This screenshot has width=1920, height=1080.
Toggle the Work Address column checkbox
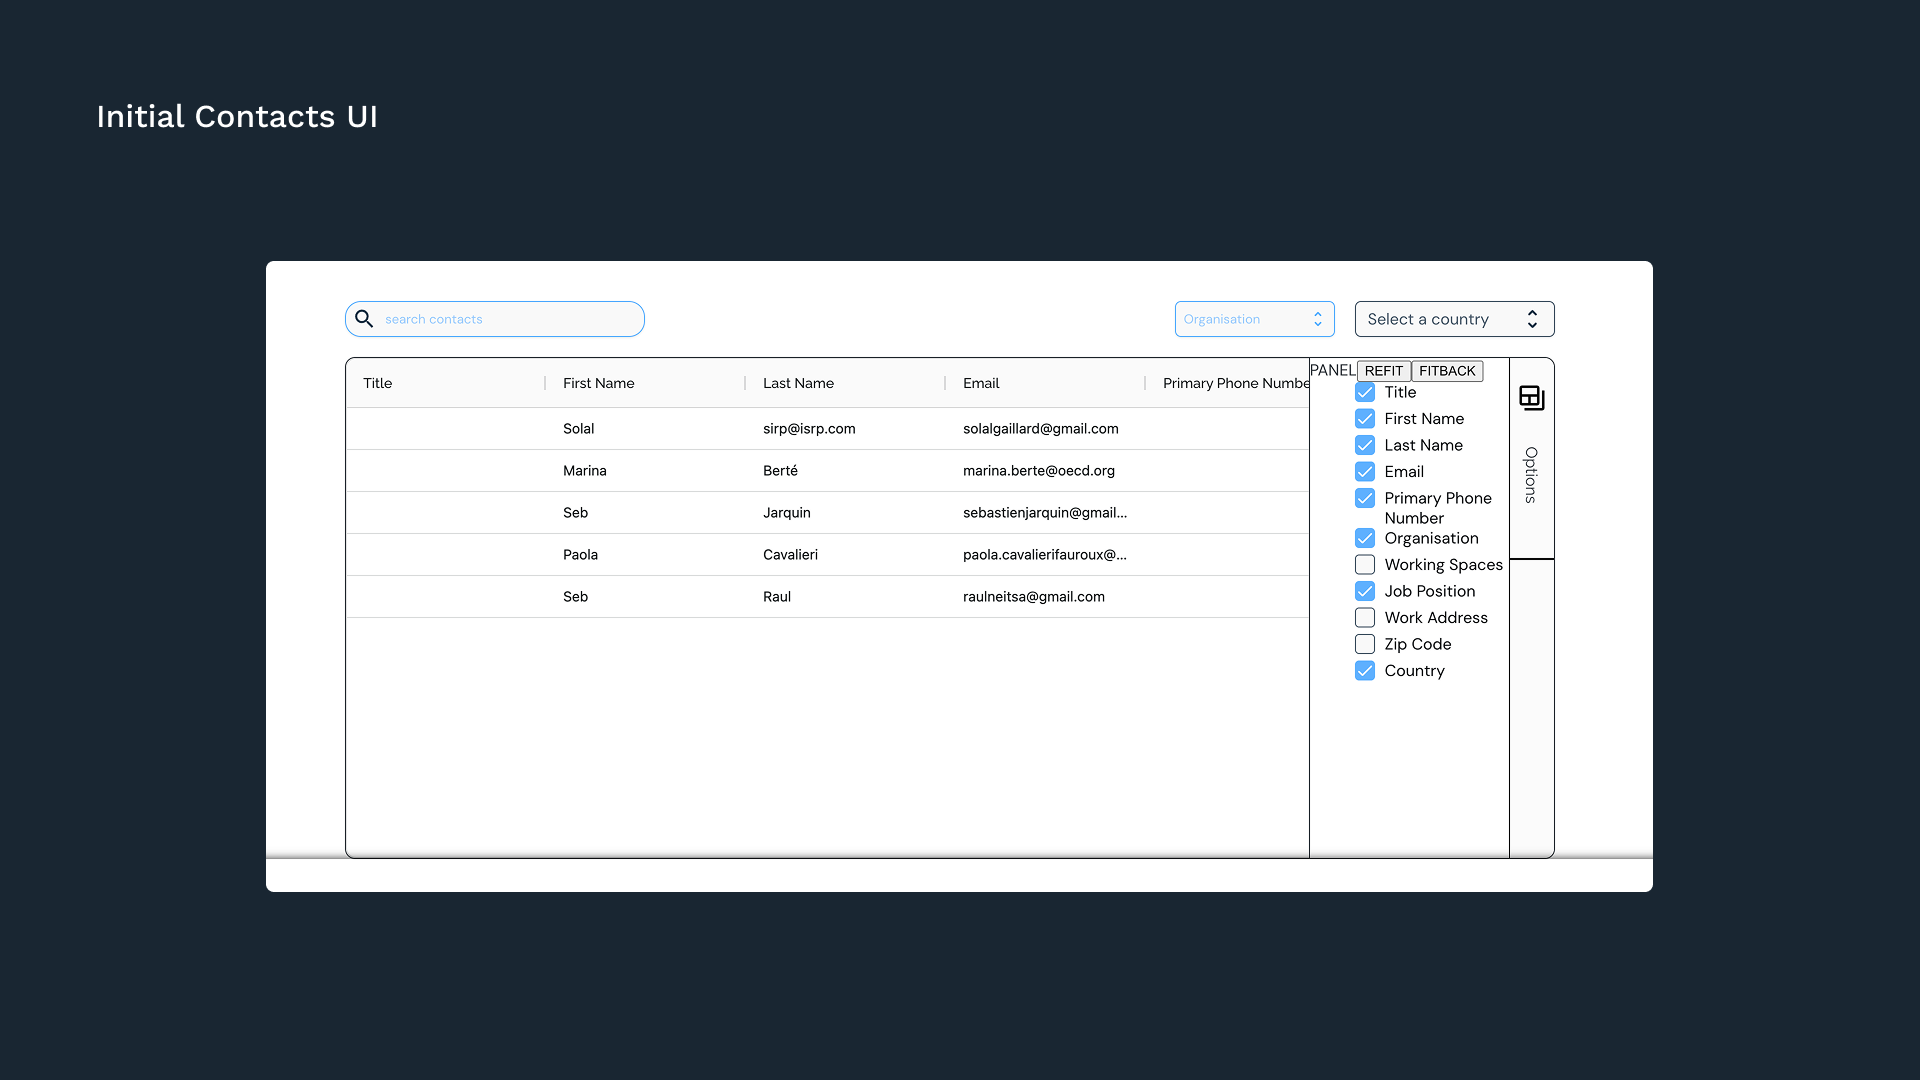[1365, 618]
